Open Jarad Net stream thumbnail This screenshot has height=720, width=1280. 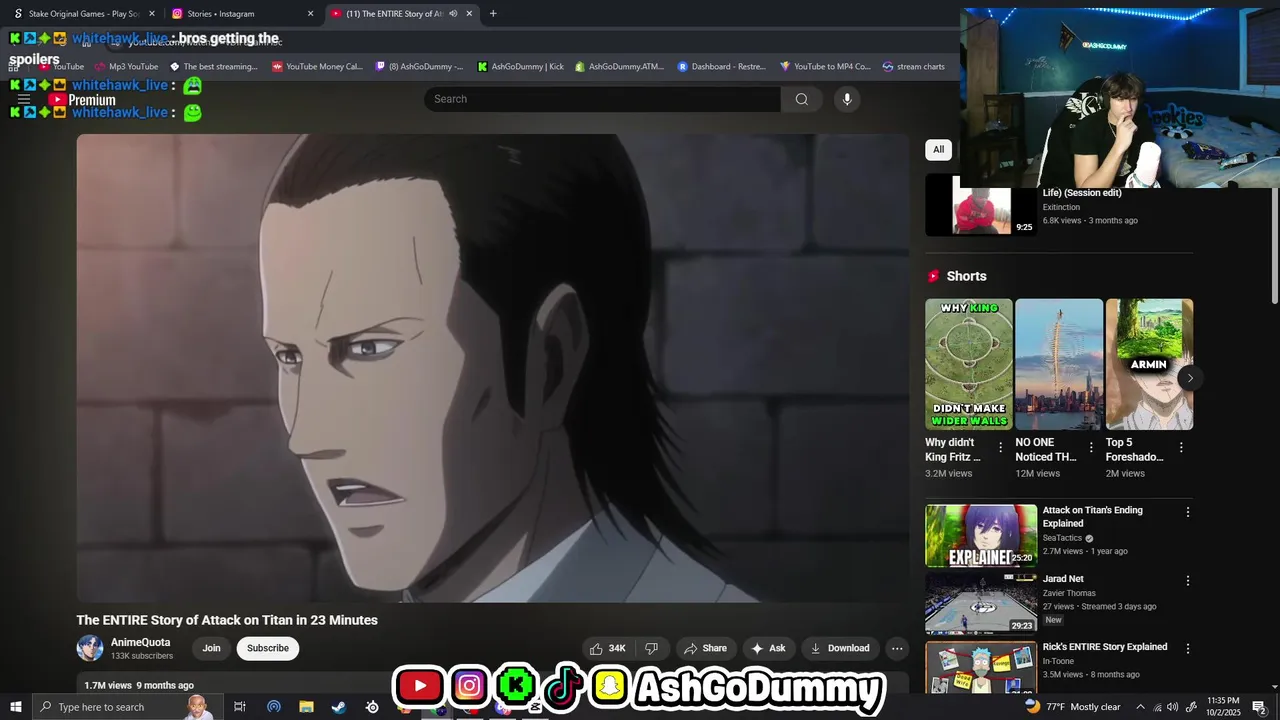coord(981,604)
